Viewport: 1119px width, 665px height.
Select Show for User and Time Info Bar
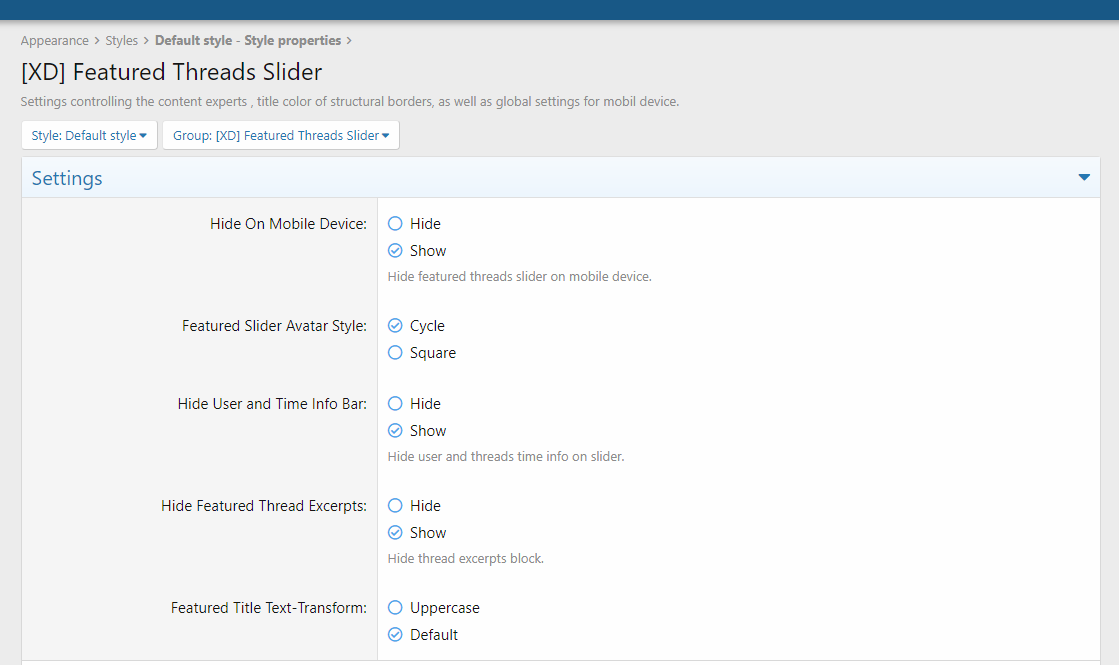pos(395,431)
